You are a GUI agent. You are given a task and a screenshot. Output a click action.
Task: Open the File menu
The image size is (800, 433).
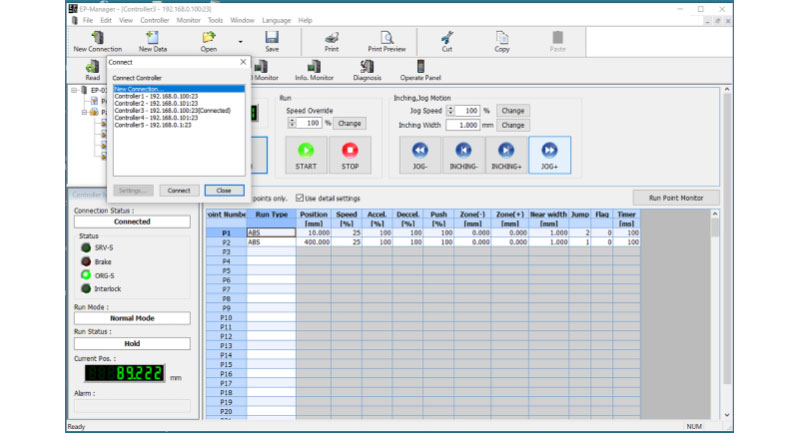(x=88, y=20)
